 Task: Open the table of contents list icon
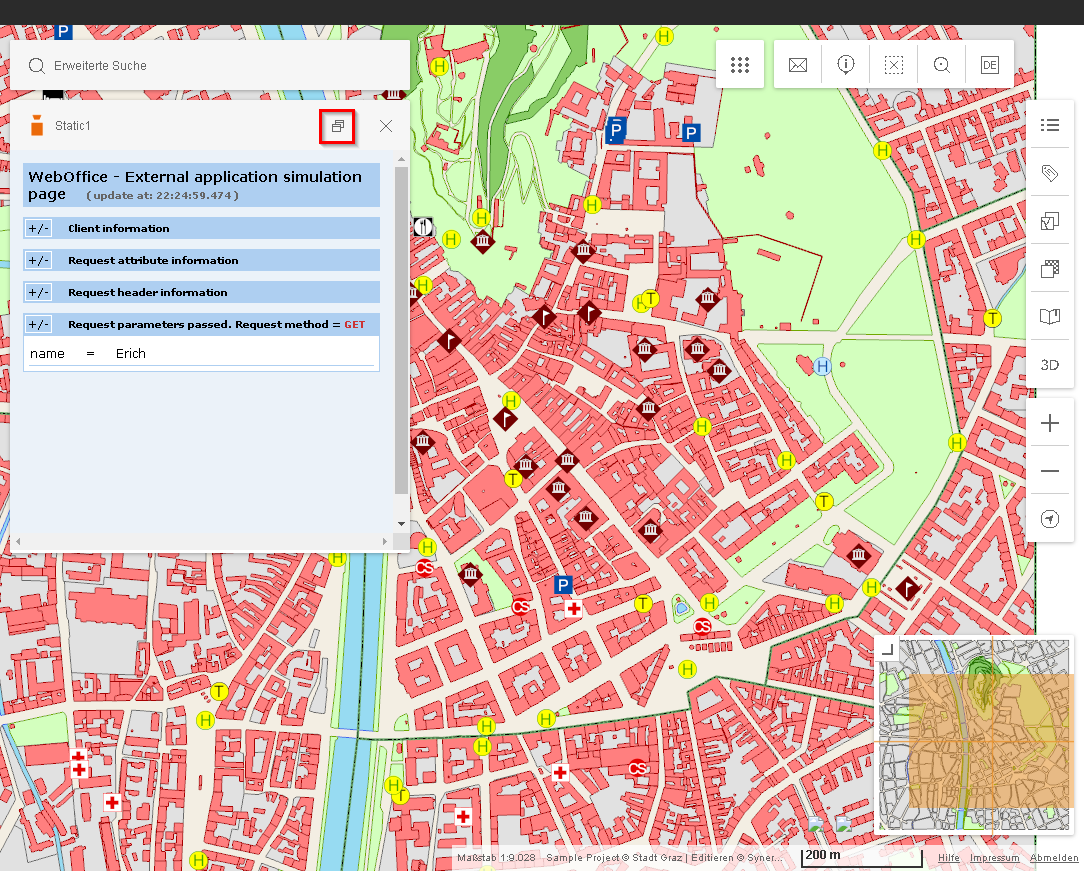coord(1049,125)
